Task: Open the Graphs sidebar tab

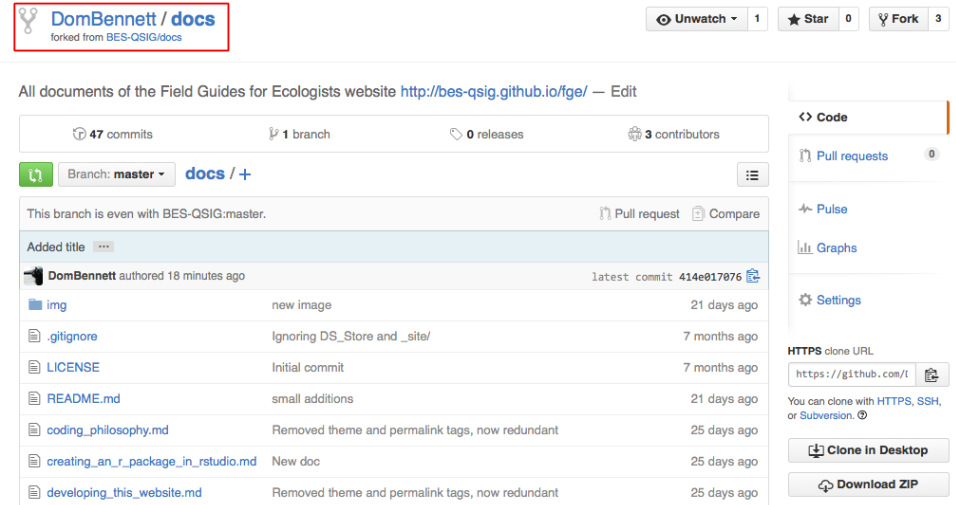Action: click(836, 248)
